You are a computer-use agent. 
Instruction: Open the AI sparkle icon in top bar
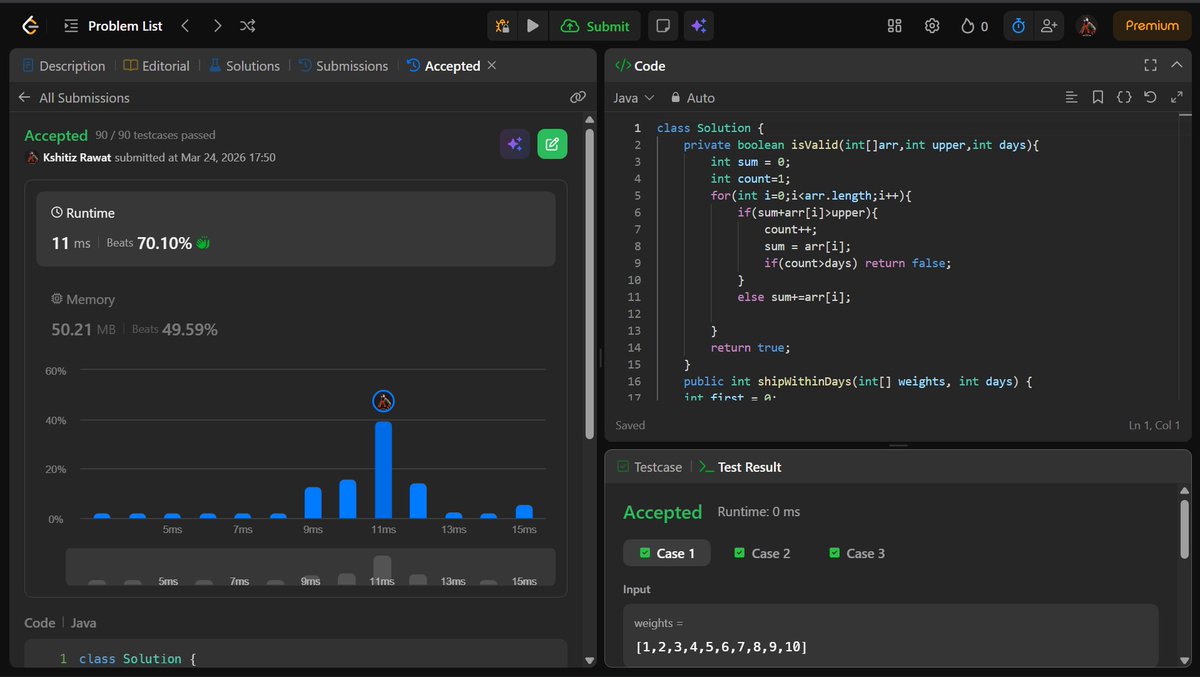point(698,26)
